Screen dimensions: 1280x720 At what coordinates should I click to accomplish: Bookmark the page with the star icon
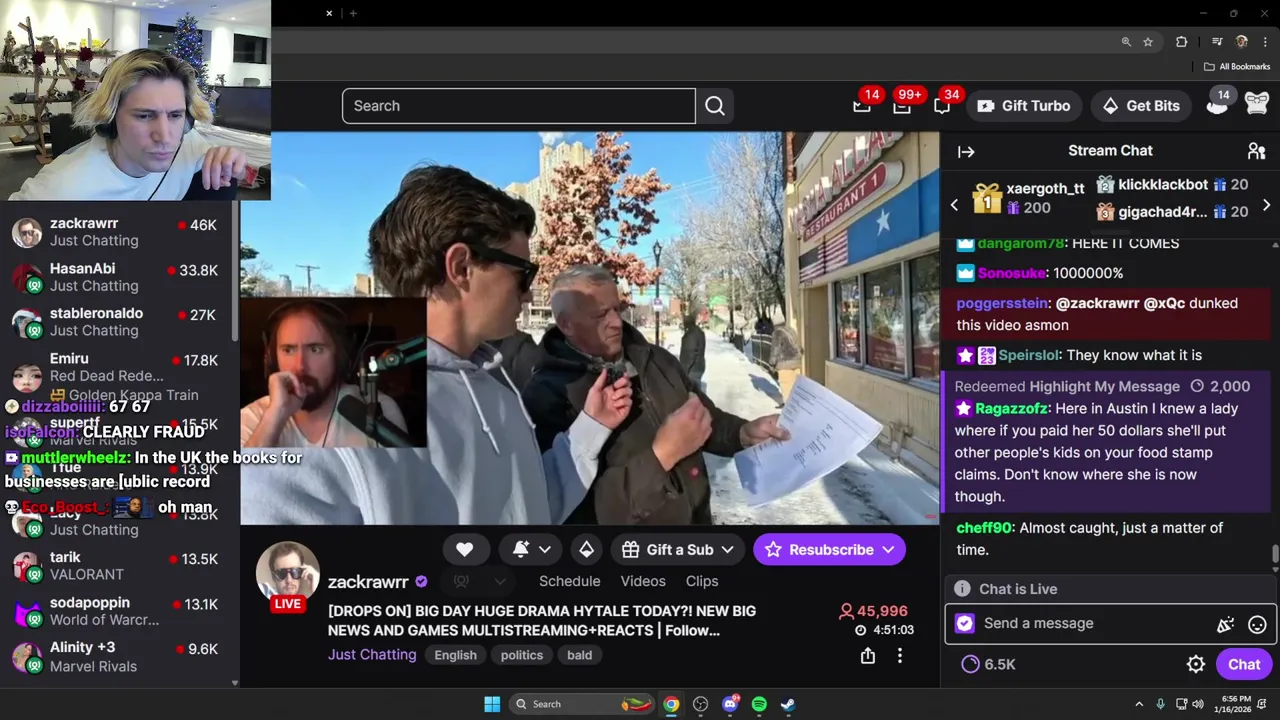click(1148, 42)
